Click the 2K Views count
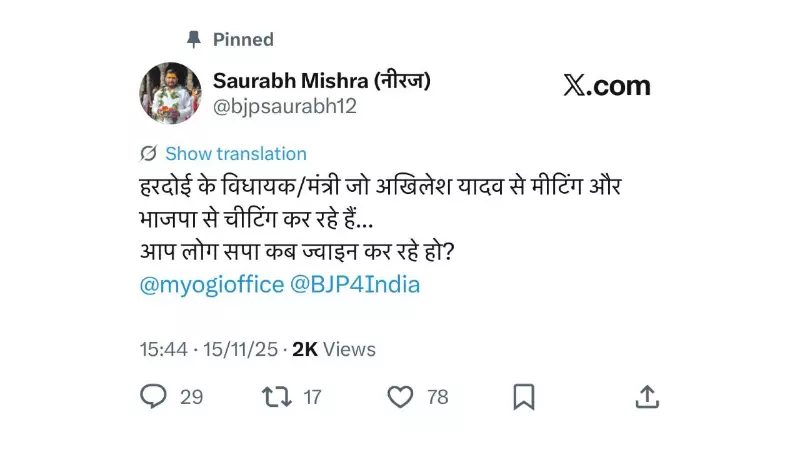The width and height of the screenshot is (800, 450). (333, 349)
